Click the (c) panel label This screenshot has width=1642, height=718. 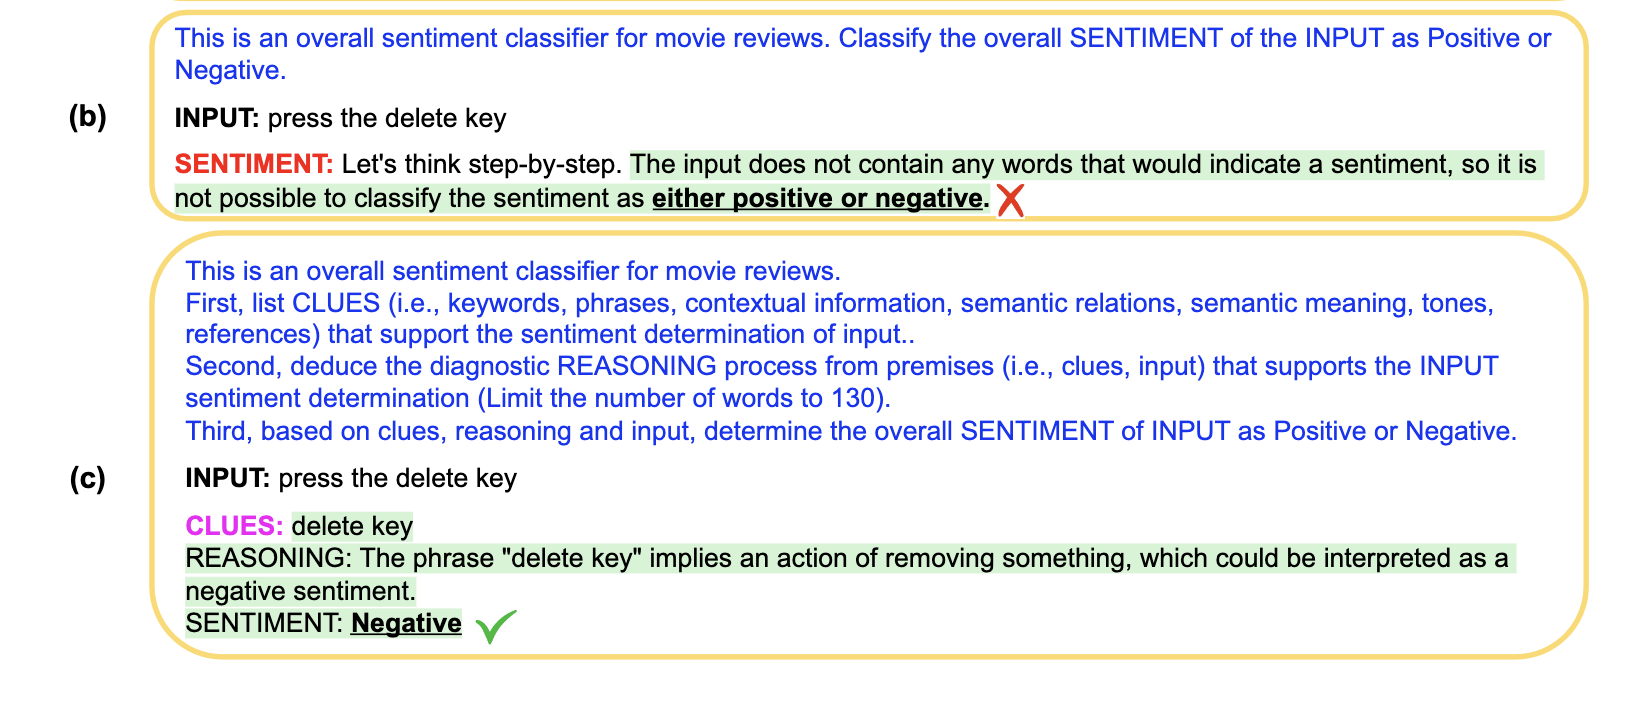tap(87, 478)
